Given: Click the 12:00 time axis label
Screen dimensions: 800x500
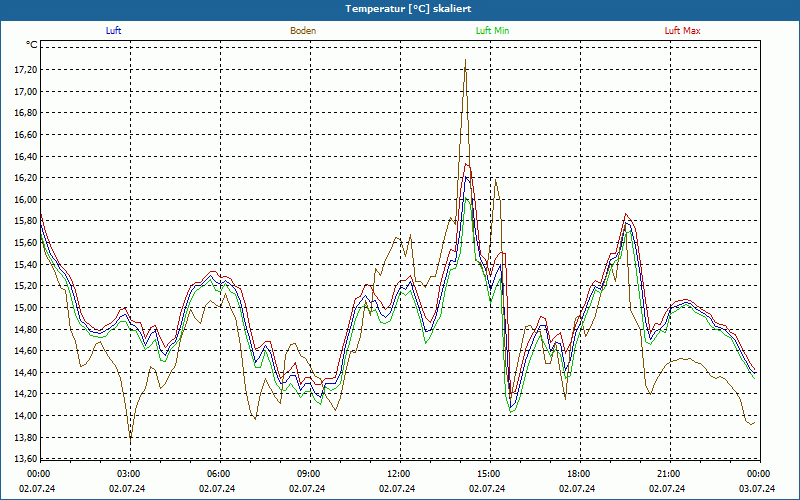Looking at the screenshot, I should point(397,474).
